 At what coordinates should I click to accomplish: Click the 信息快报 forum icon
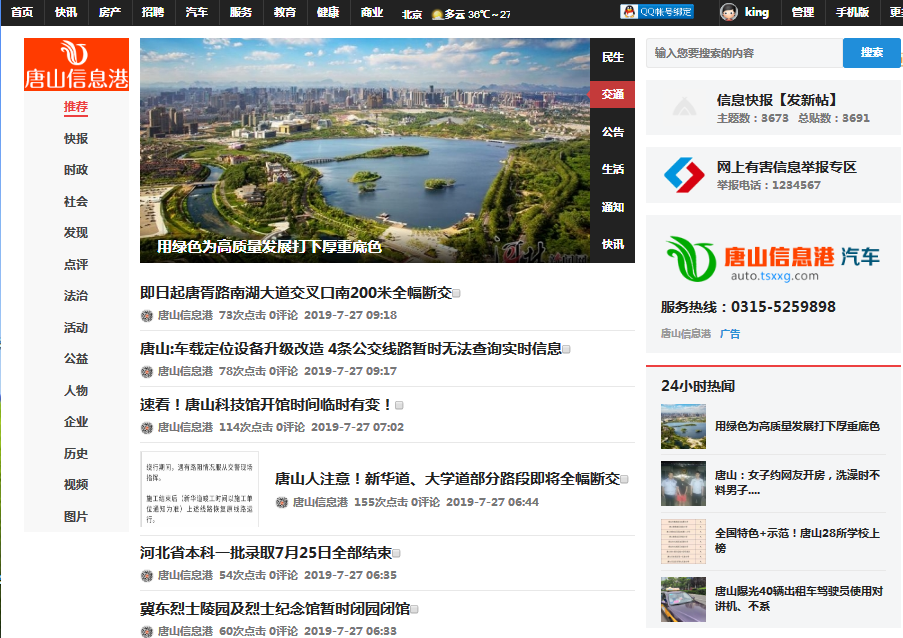(x=684, y=108)
